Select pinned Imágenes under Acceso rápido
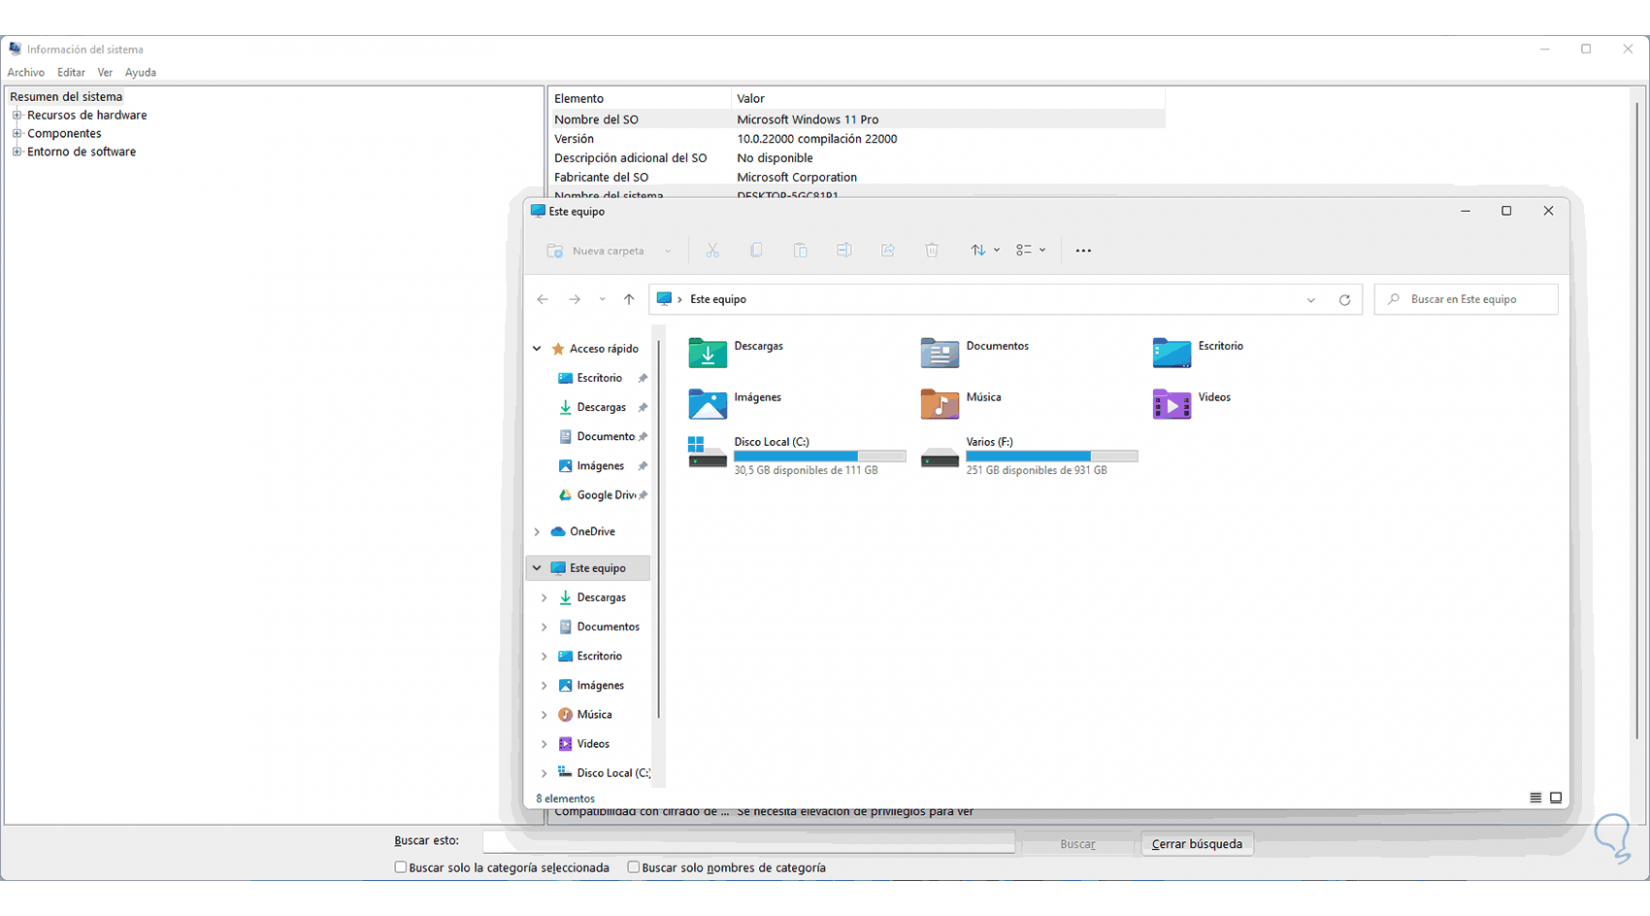The image size is (1650, 916). [599, 466]
